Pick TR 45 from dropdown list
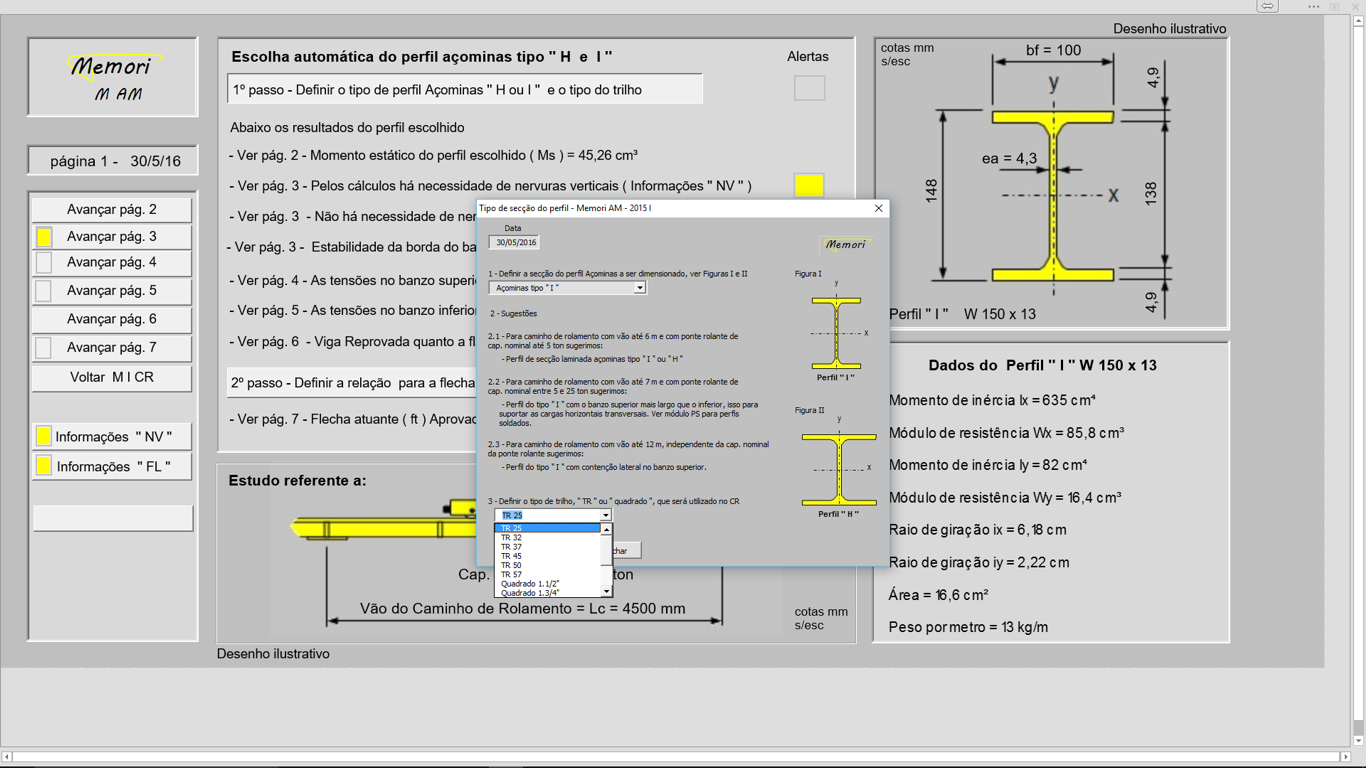 click(548, 556)
